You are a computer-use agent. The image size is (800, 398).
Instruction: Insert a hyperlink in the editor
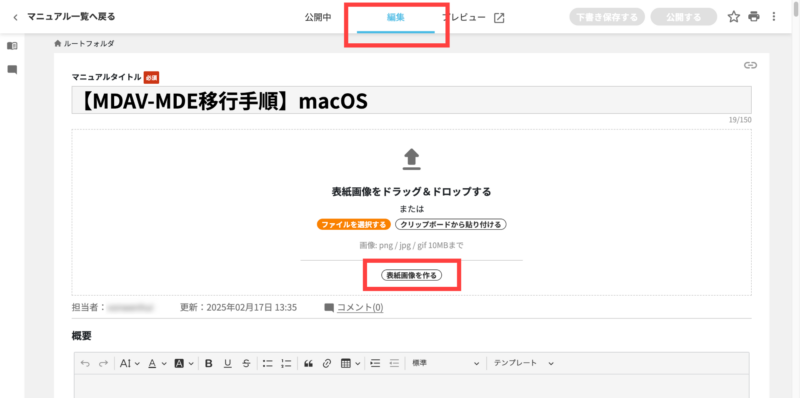[x=327, y=363]
